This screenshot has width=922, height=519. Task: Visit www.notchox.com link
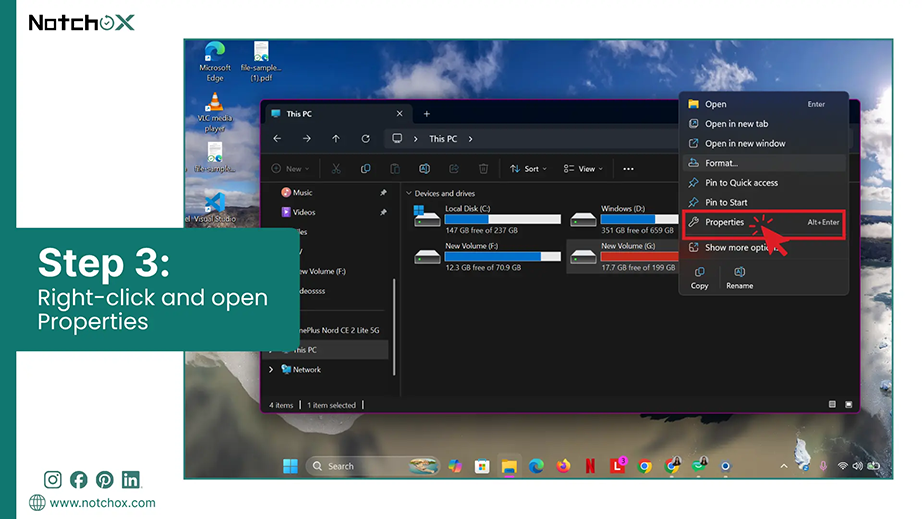(103, 503)
